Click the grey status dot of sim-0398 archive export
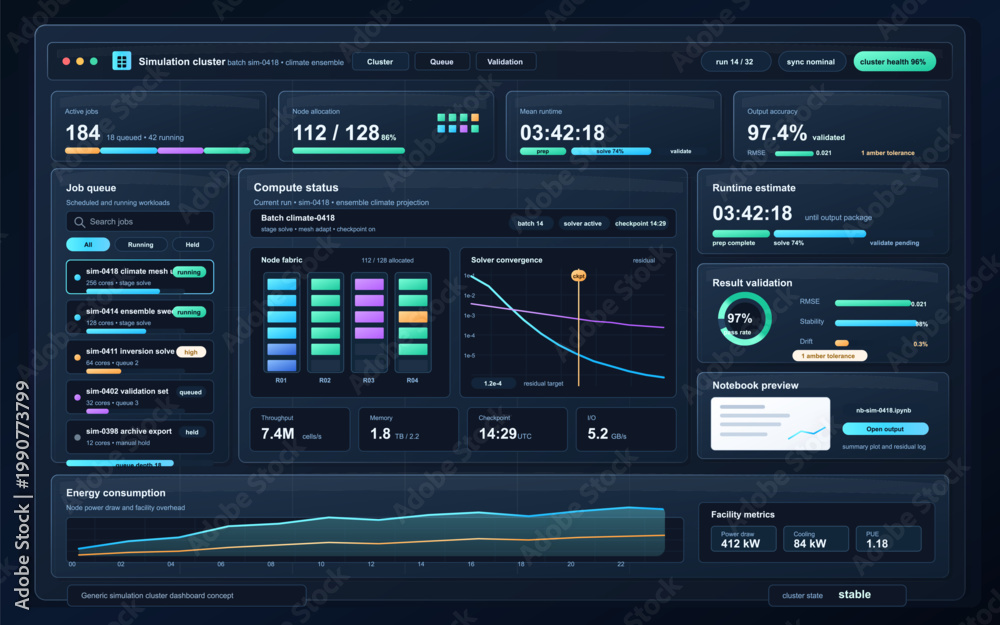Viewport: 1000px width, 625px height. pos(77,438)
